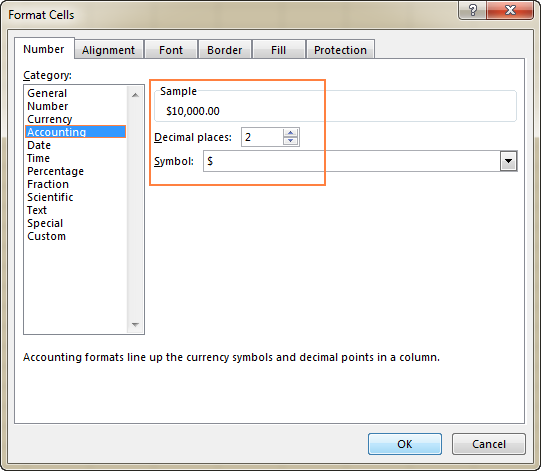541x471 pixels.
Task: Select the Currency category
Action: pos(50,119)
